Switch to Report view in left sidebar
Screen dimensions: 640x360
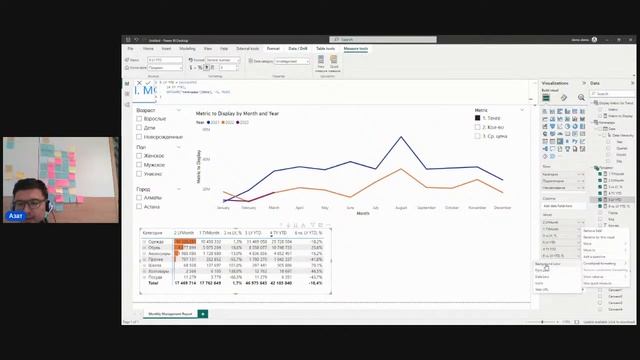coord(127,83)
